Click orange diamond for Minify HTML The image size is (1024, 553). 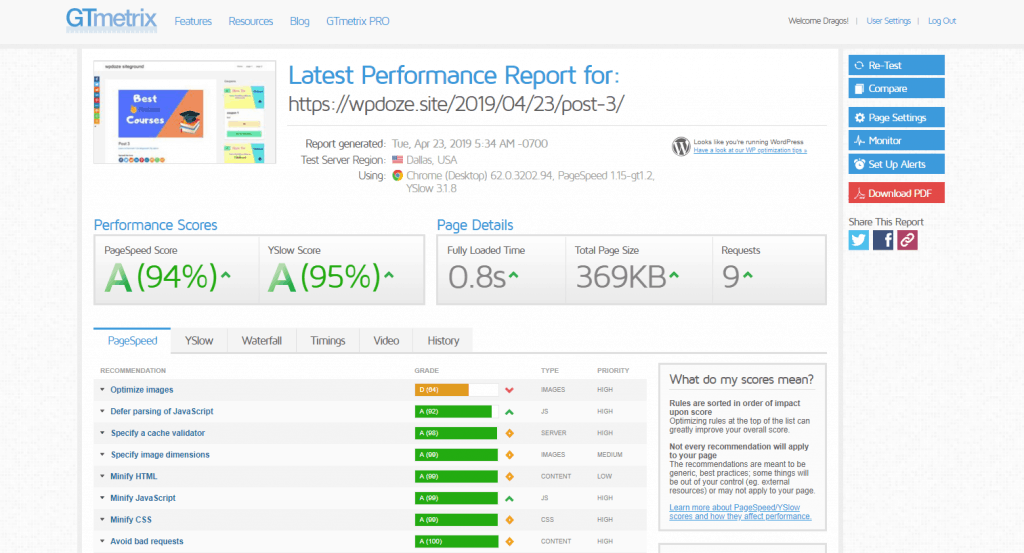[509, 477]
